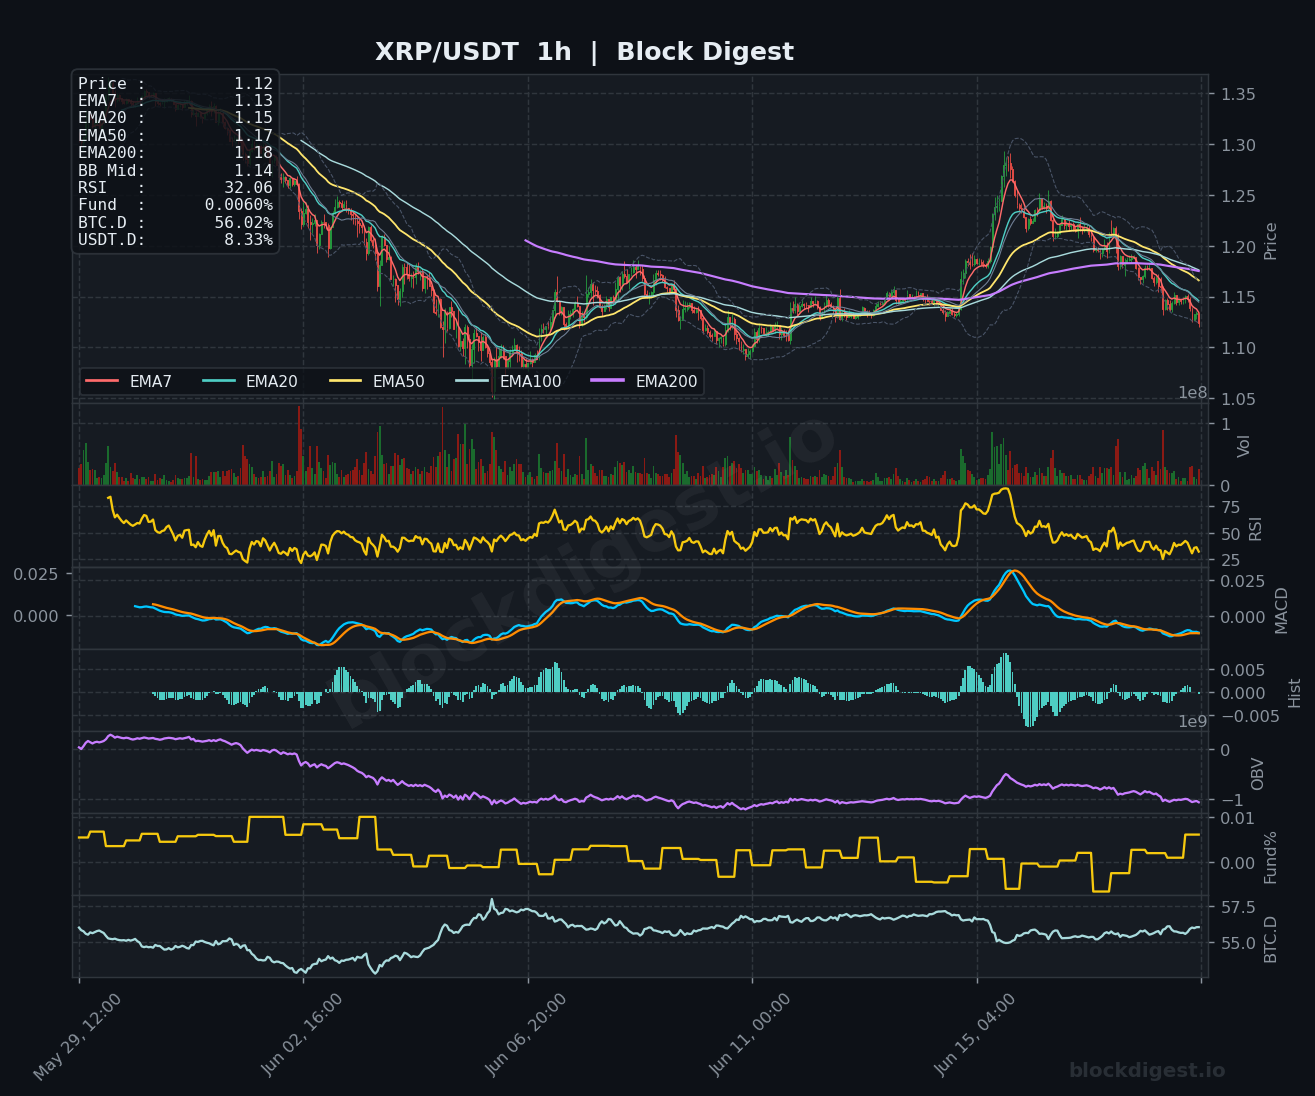Click the yellow EMA50 legend line sample
Viewport: 1315px width, 1096px height.
click(x=346, y=381)
